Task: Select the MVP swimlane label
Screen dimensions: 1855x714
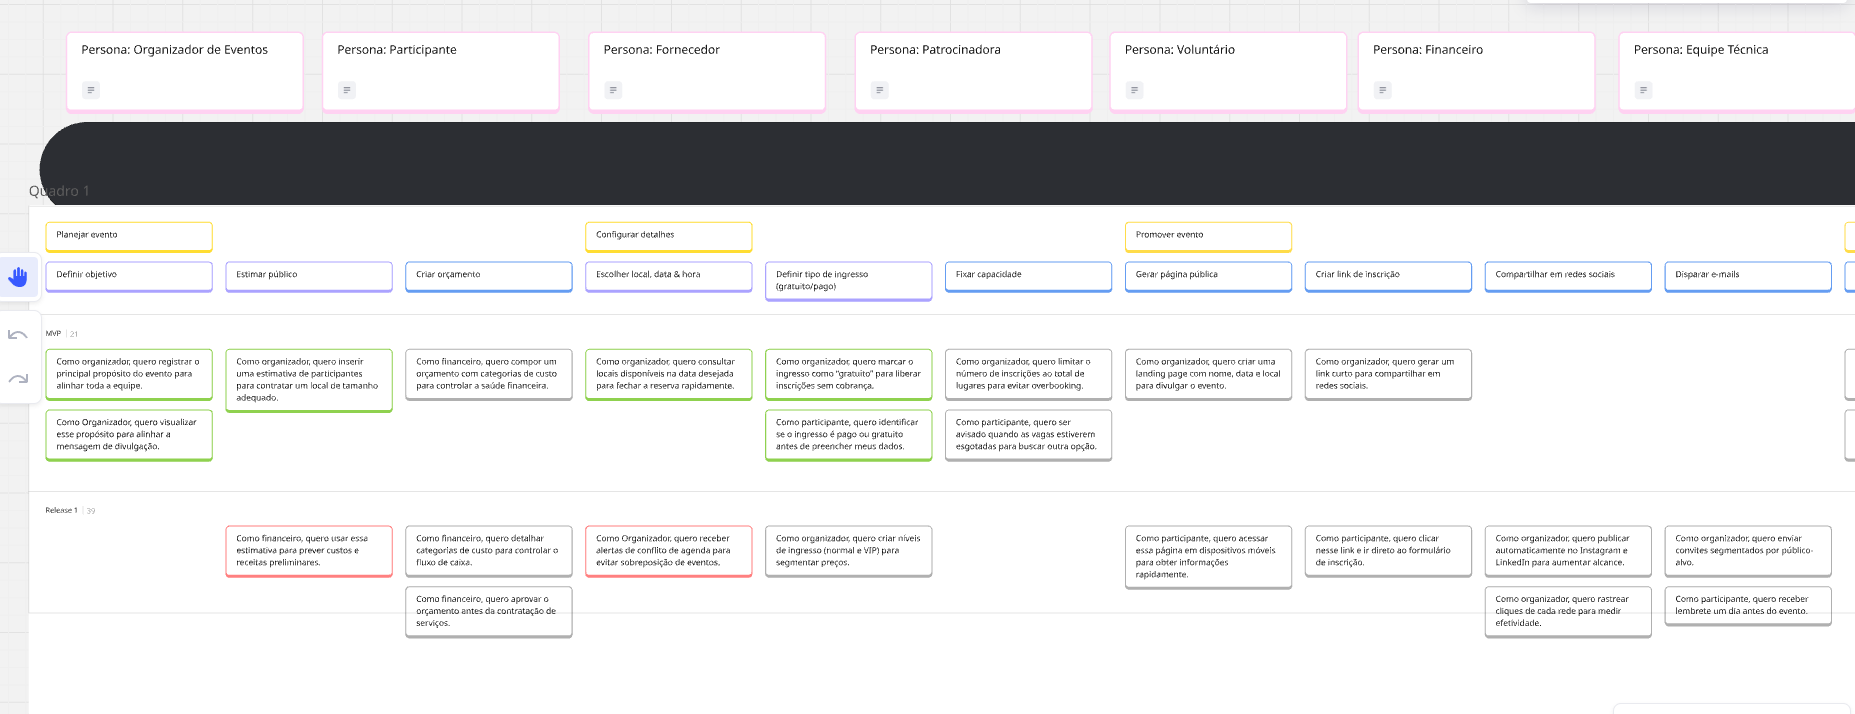Action: tap(53, 333)
